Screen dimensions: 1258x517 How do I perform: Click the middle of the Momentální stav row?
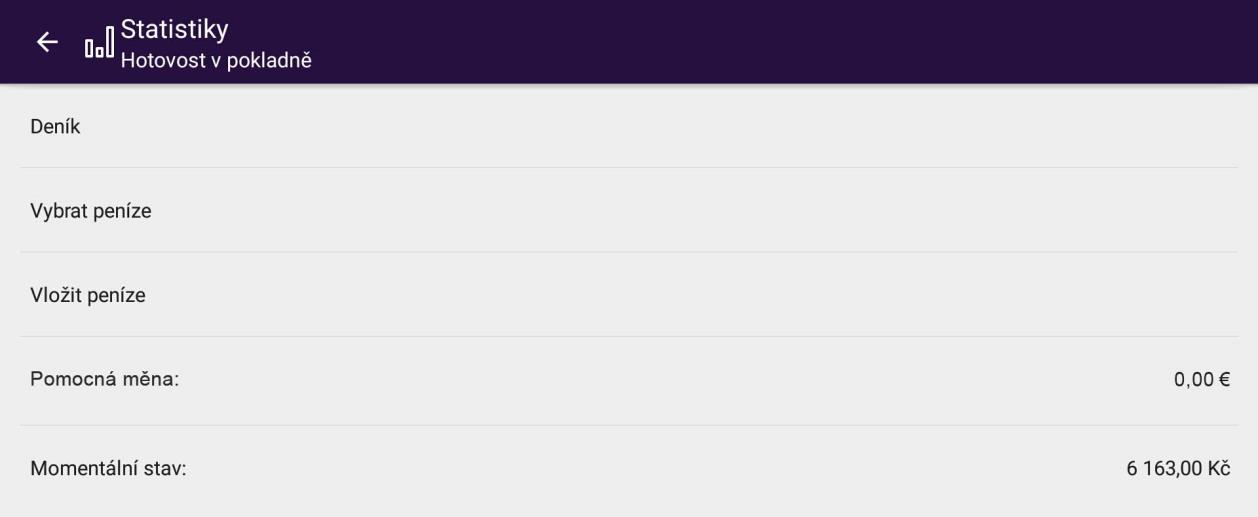630,468
